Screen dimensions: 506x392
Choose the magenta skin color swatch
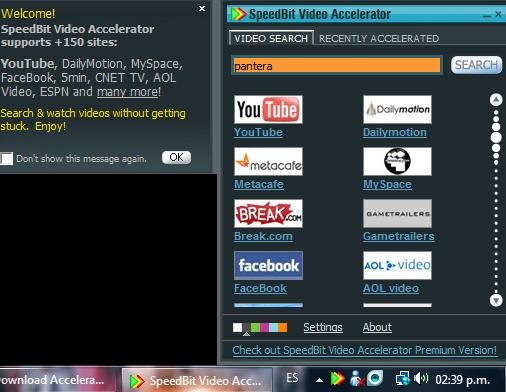point(264,328)
